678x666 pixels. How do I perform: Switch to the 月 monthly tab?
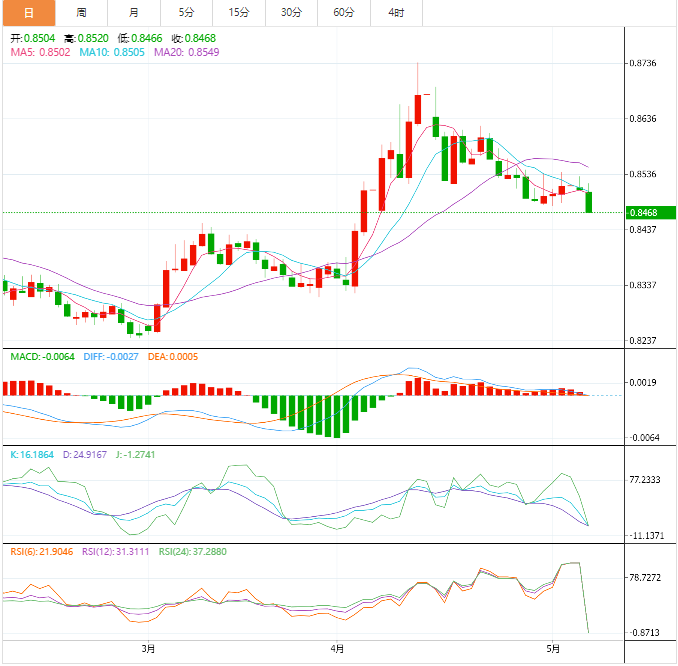[134, 13]
